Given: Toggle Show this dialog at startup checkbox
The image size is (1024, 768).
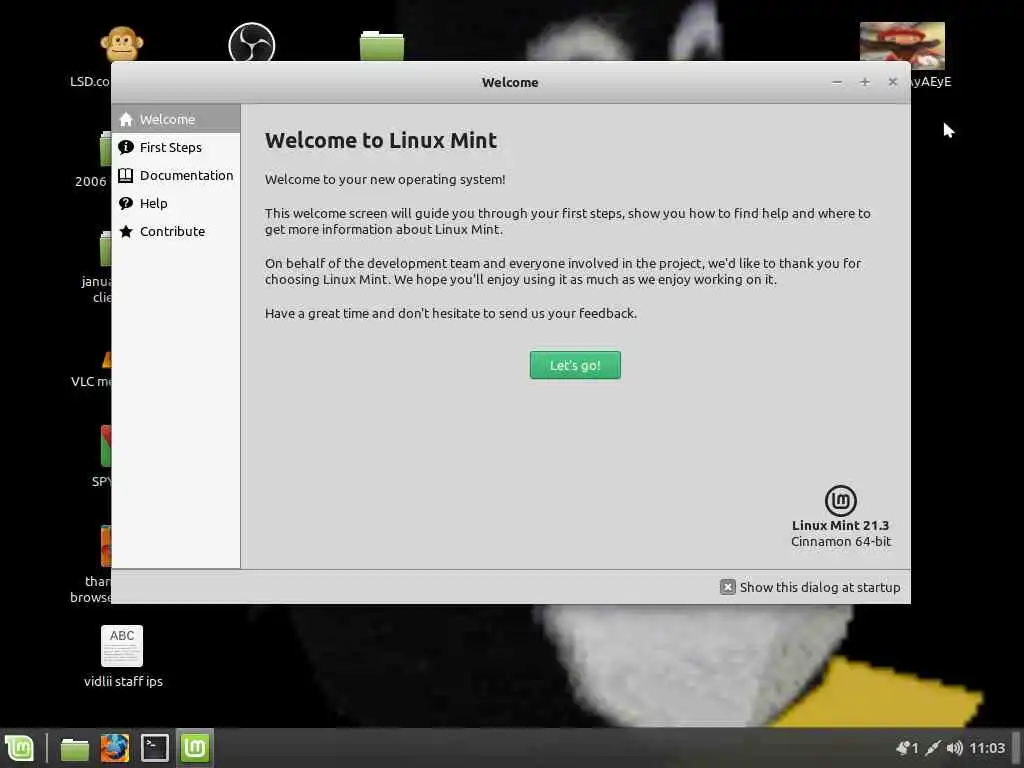Looking at the screenshot, I should (728, 587).
